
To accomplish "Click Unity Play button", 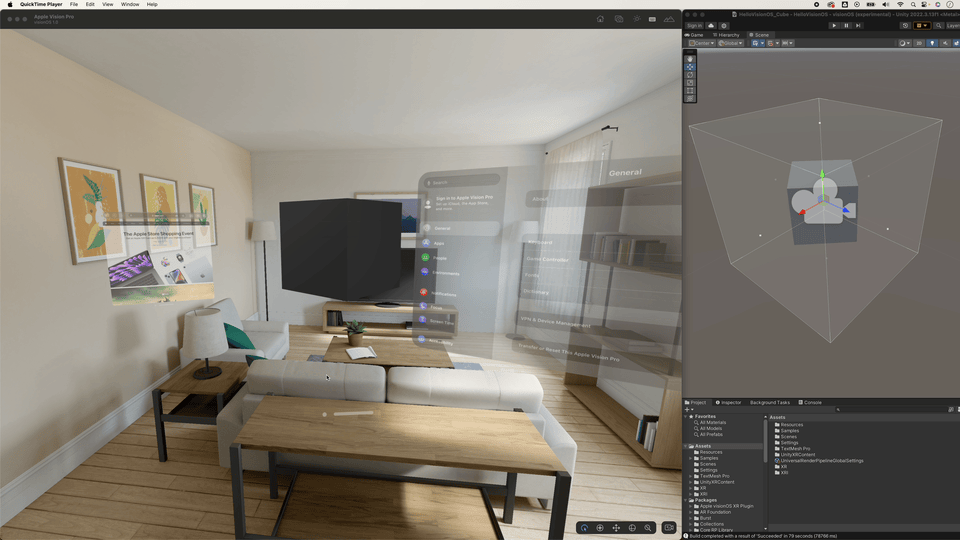I will pos(834,26).
